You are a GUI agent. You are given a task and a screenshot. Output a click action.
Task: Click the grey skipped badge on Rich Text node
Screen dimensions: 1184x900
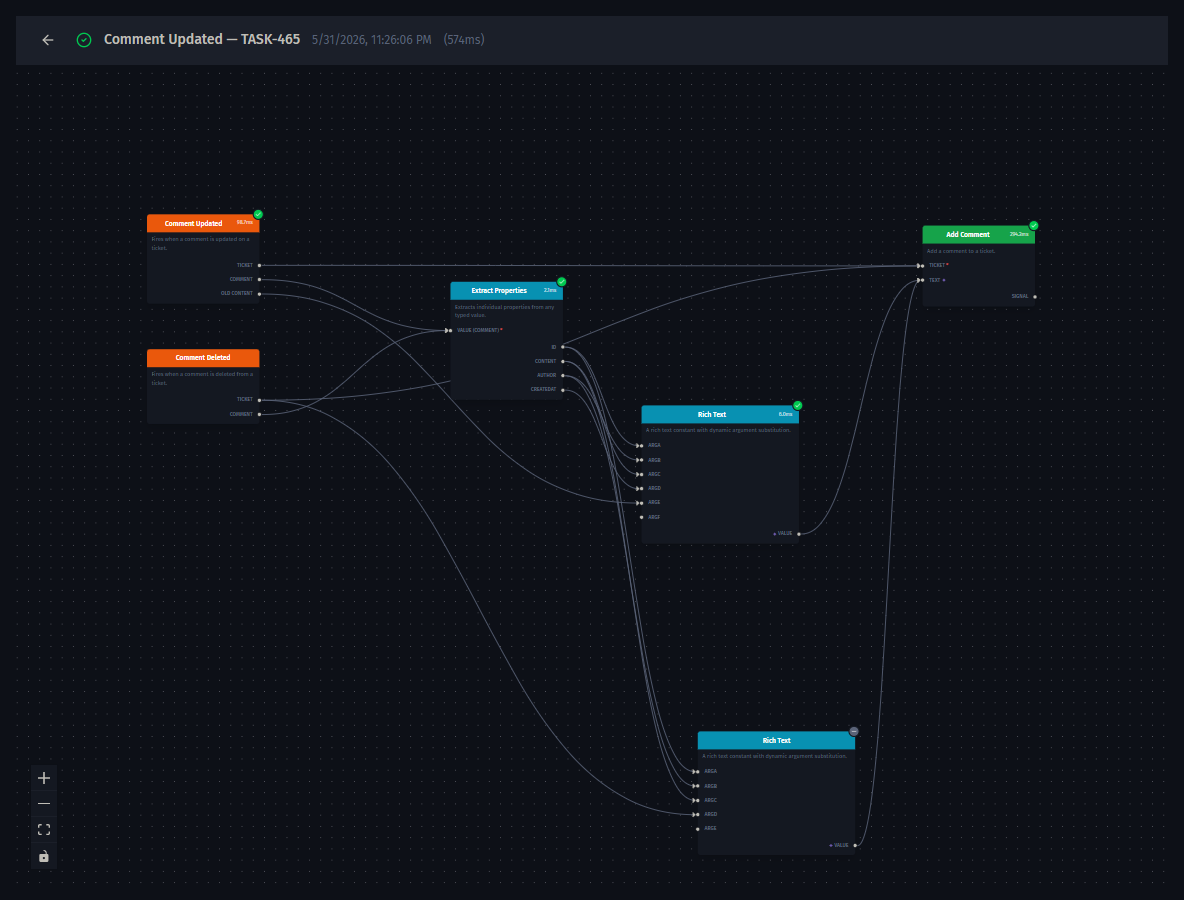click(x=854, y=731)
